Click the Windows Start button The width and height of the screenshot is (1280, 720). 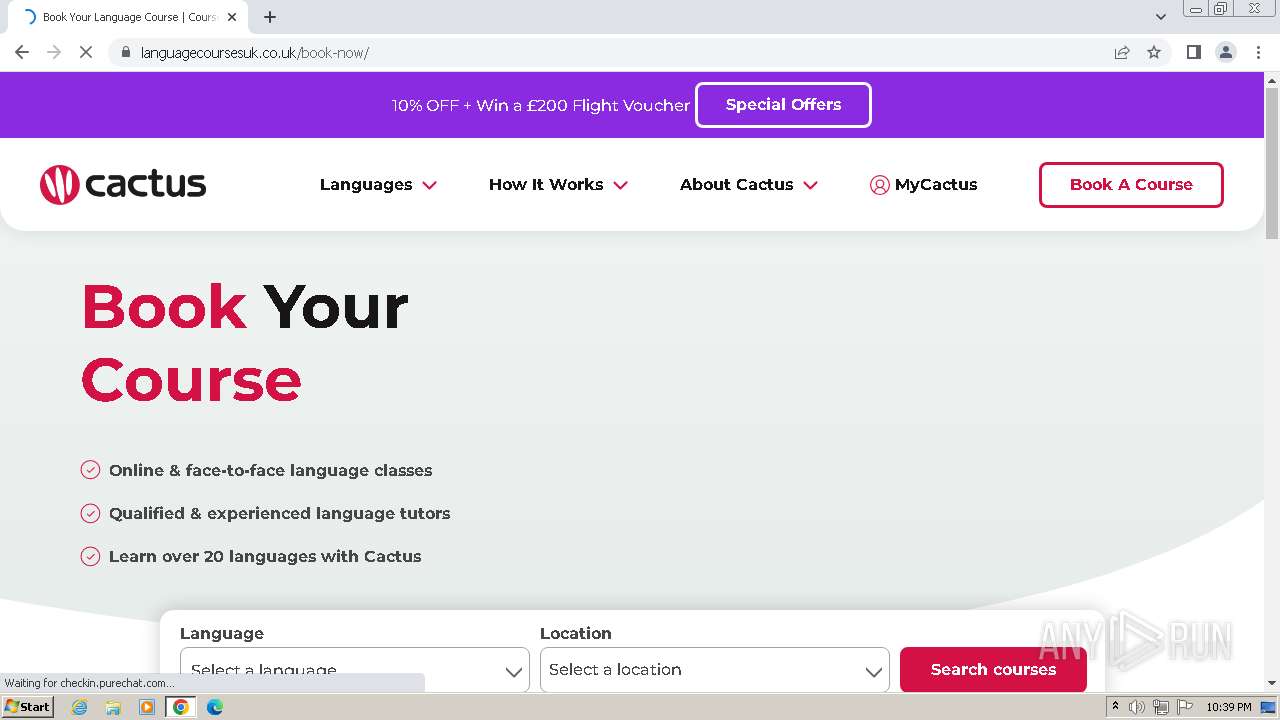click(27, 707)
